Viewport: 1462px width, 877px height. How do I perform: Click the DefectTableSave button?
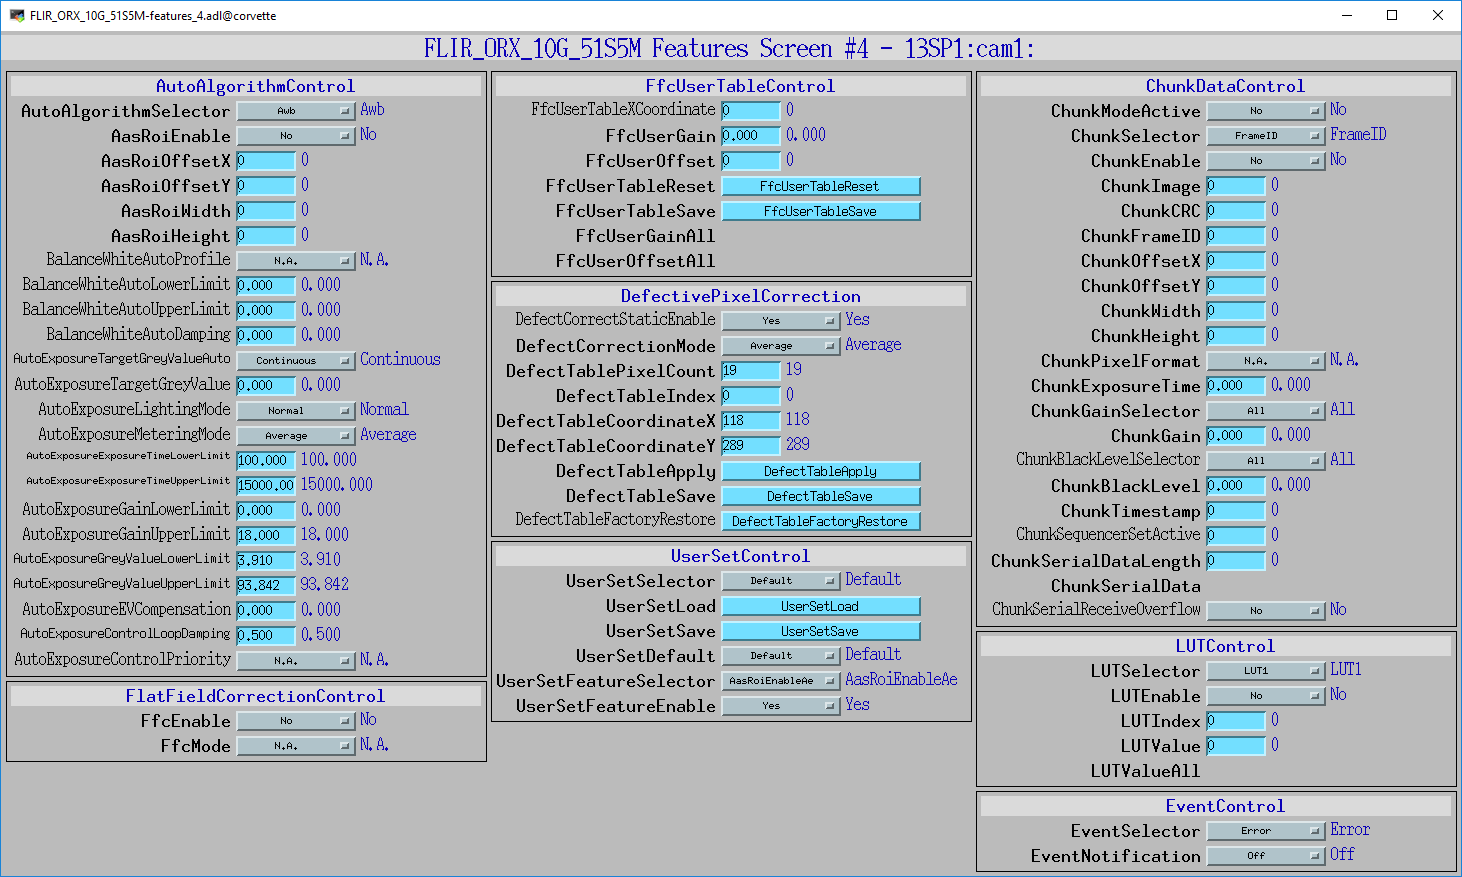click(821, 496)
